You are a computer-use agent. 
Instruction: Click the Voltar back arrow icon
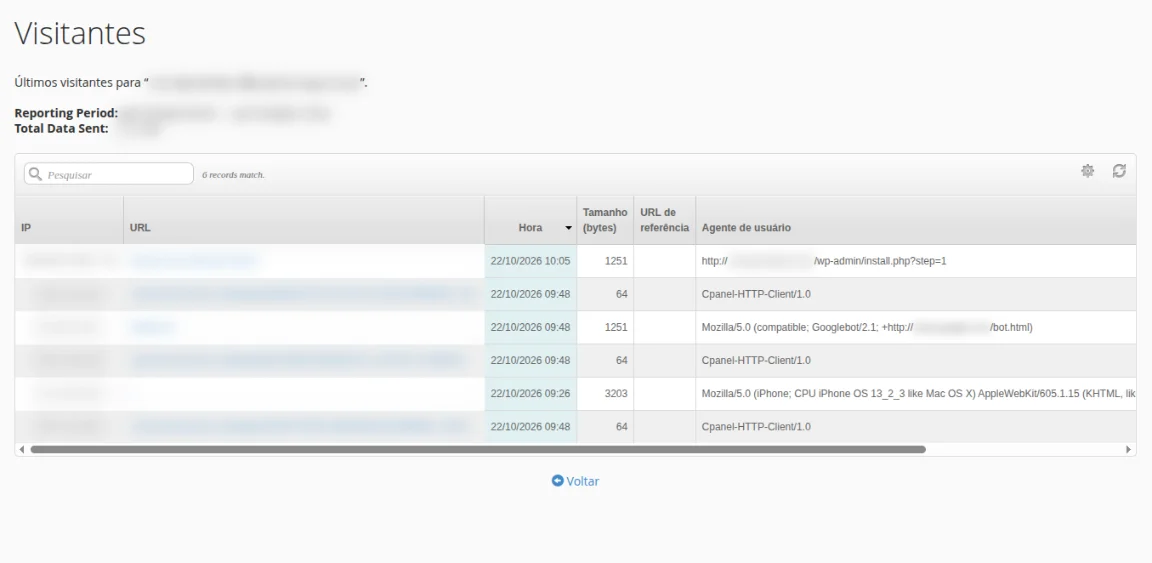[x=558, y=481]
